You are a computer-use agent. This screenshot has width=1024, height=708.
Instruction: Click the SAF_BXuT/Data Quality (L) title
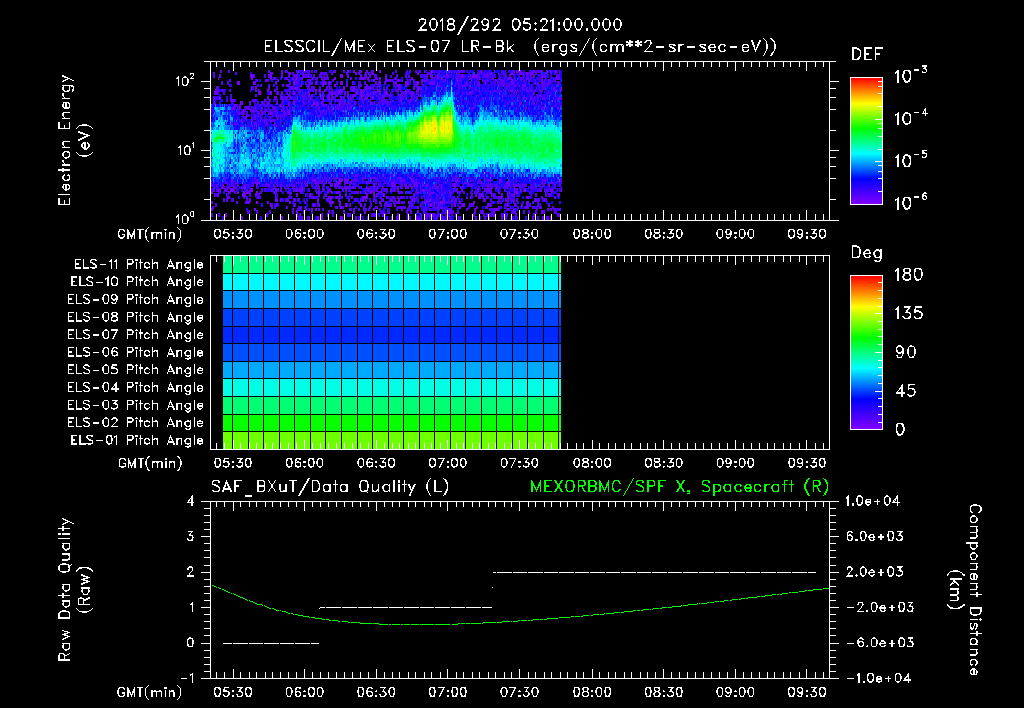(330, 487)
